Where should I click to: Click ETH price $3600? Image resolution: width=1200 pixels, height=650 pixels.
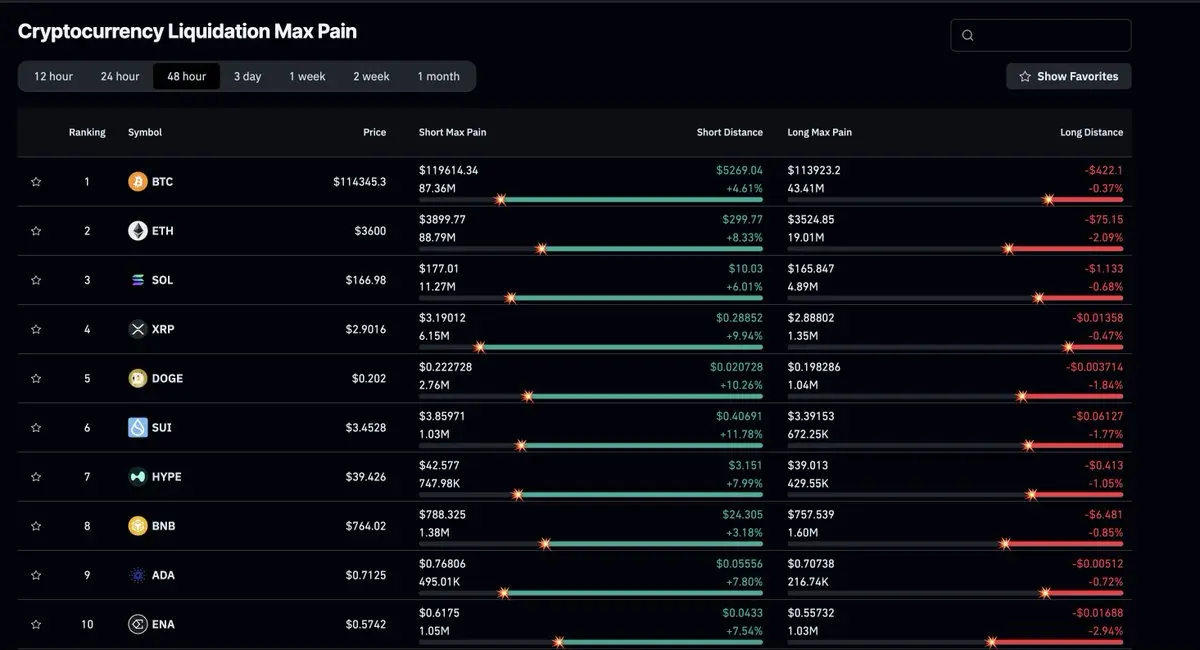[370, 231]
